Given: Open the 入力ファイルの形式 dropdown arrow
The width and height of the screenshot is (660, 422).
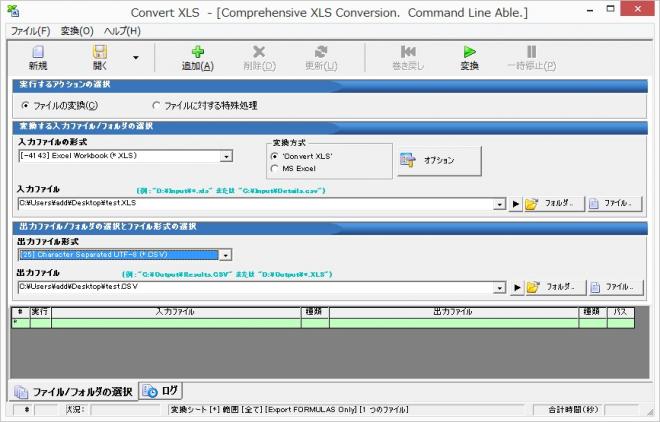Looking at the screenshot, I should click(226, 157).
